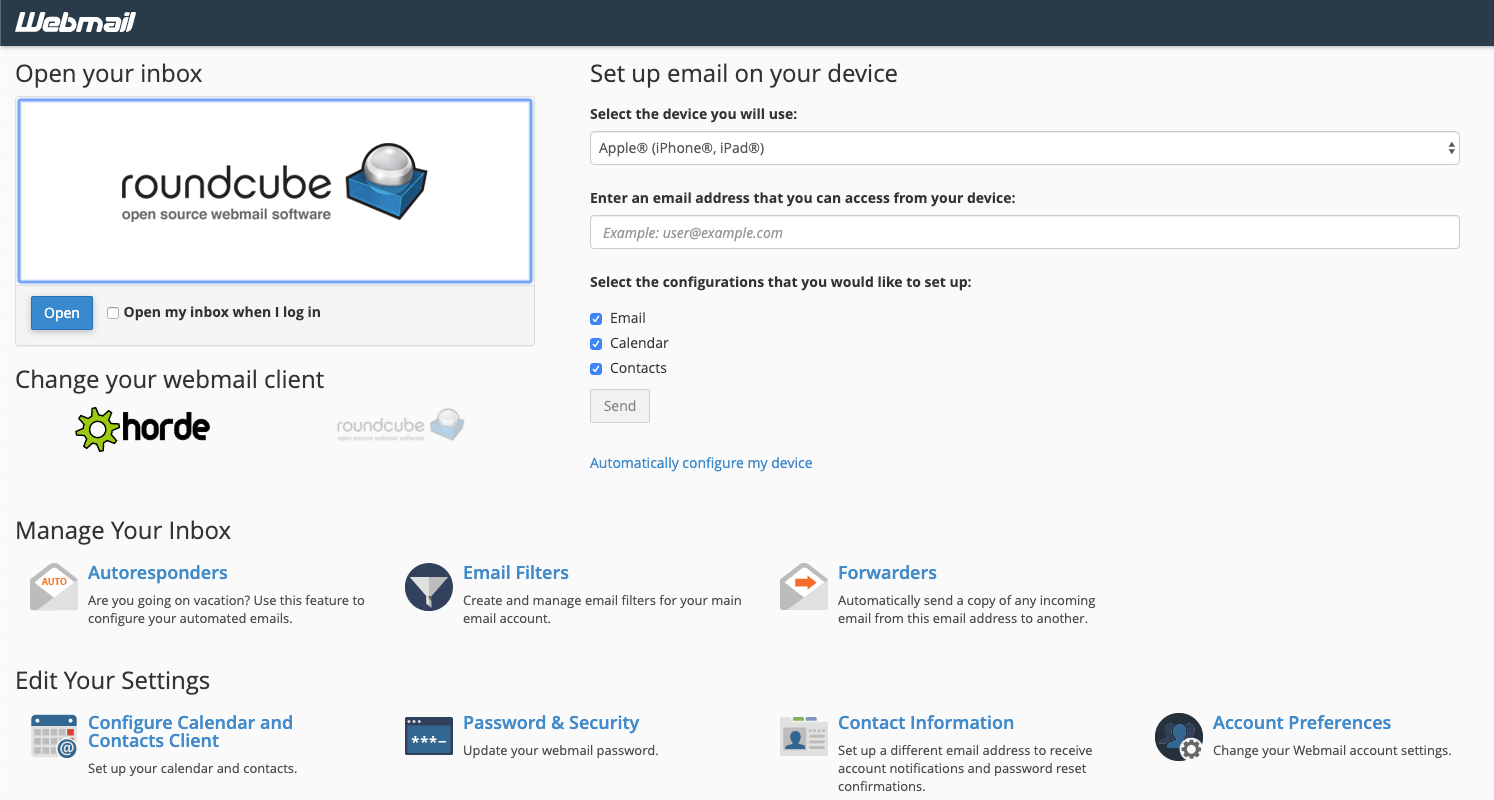The image size is (1494, 800).
Task: Click the Autoresponders envelope icon
Action: point(53,588)
